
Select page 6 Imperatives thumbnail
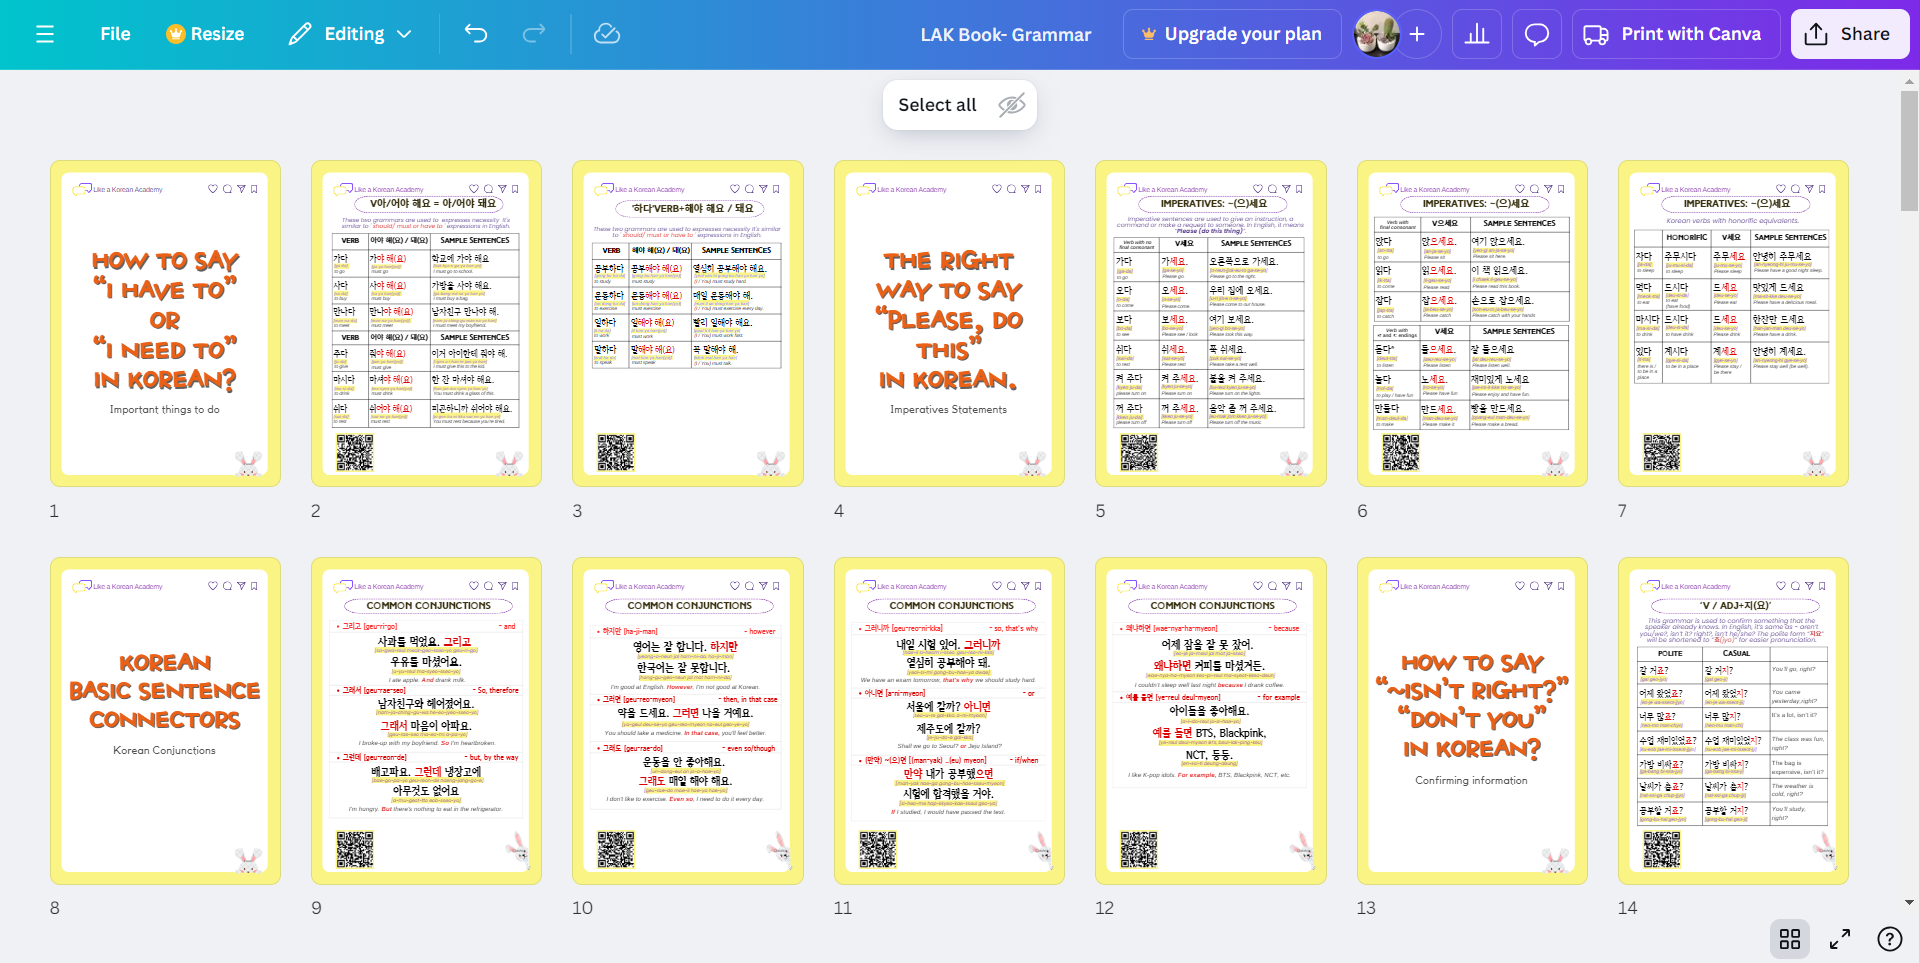pos(1473,324)
